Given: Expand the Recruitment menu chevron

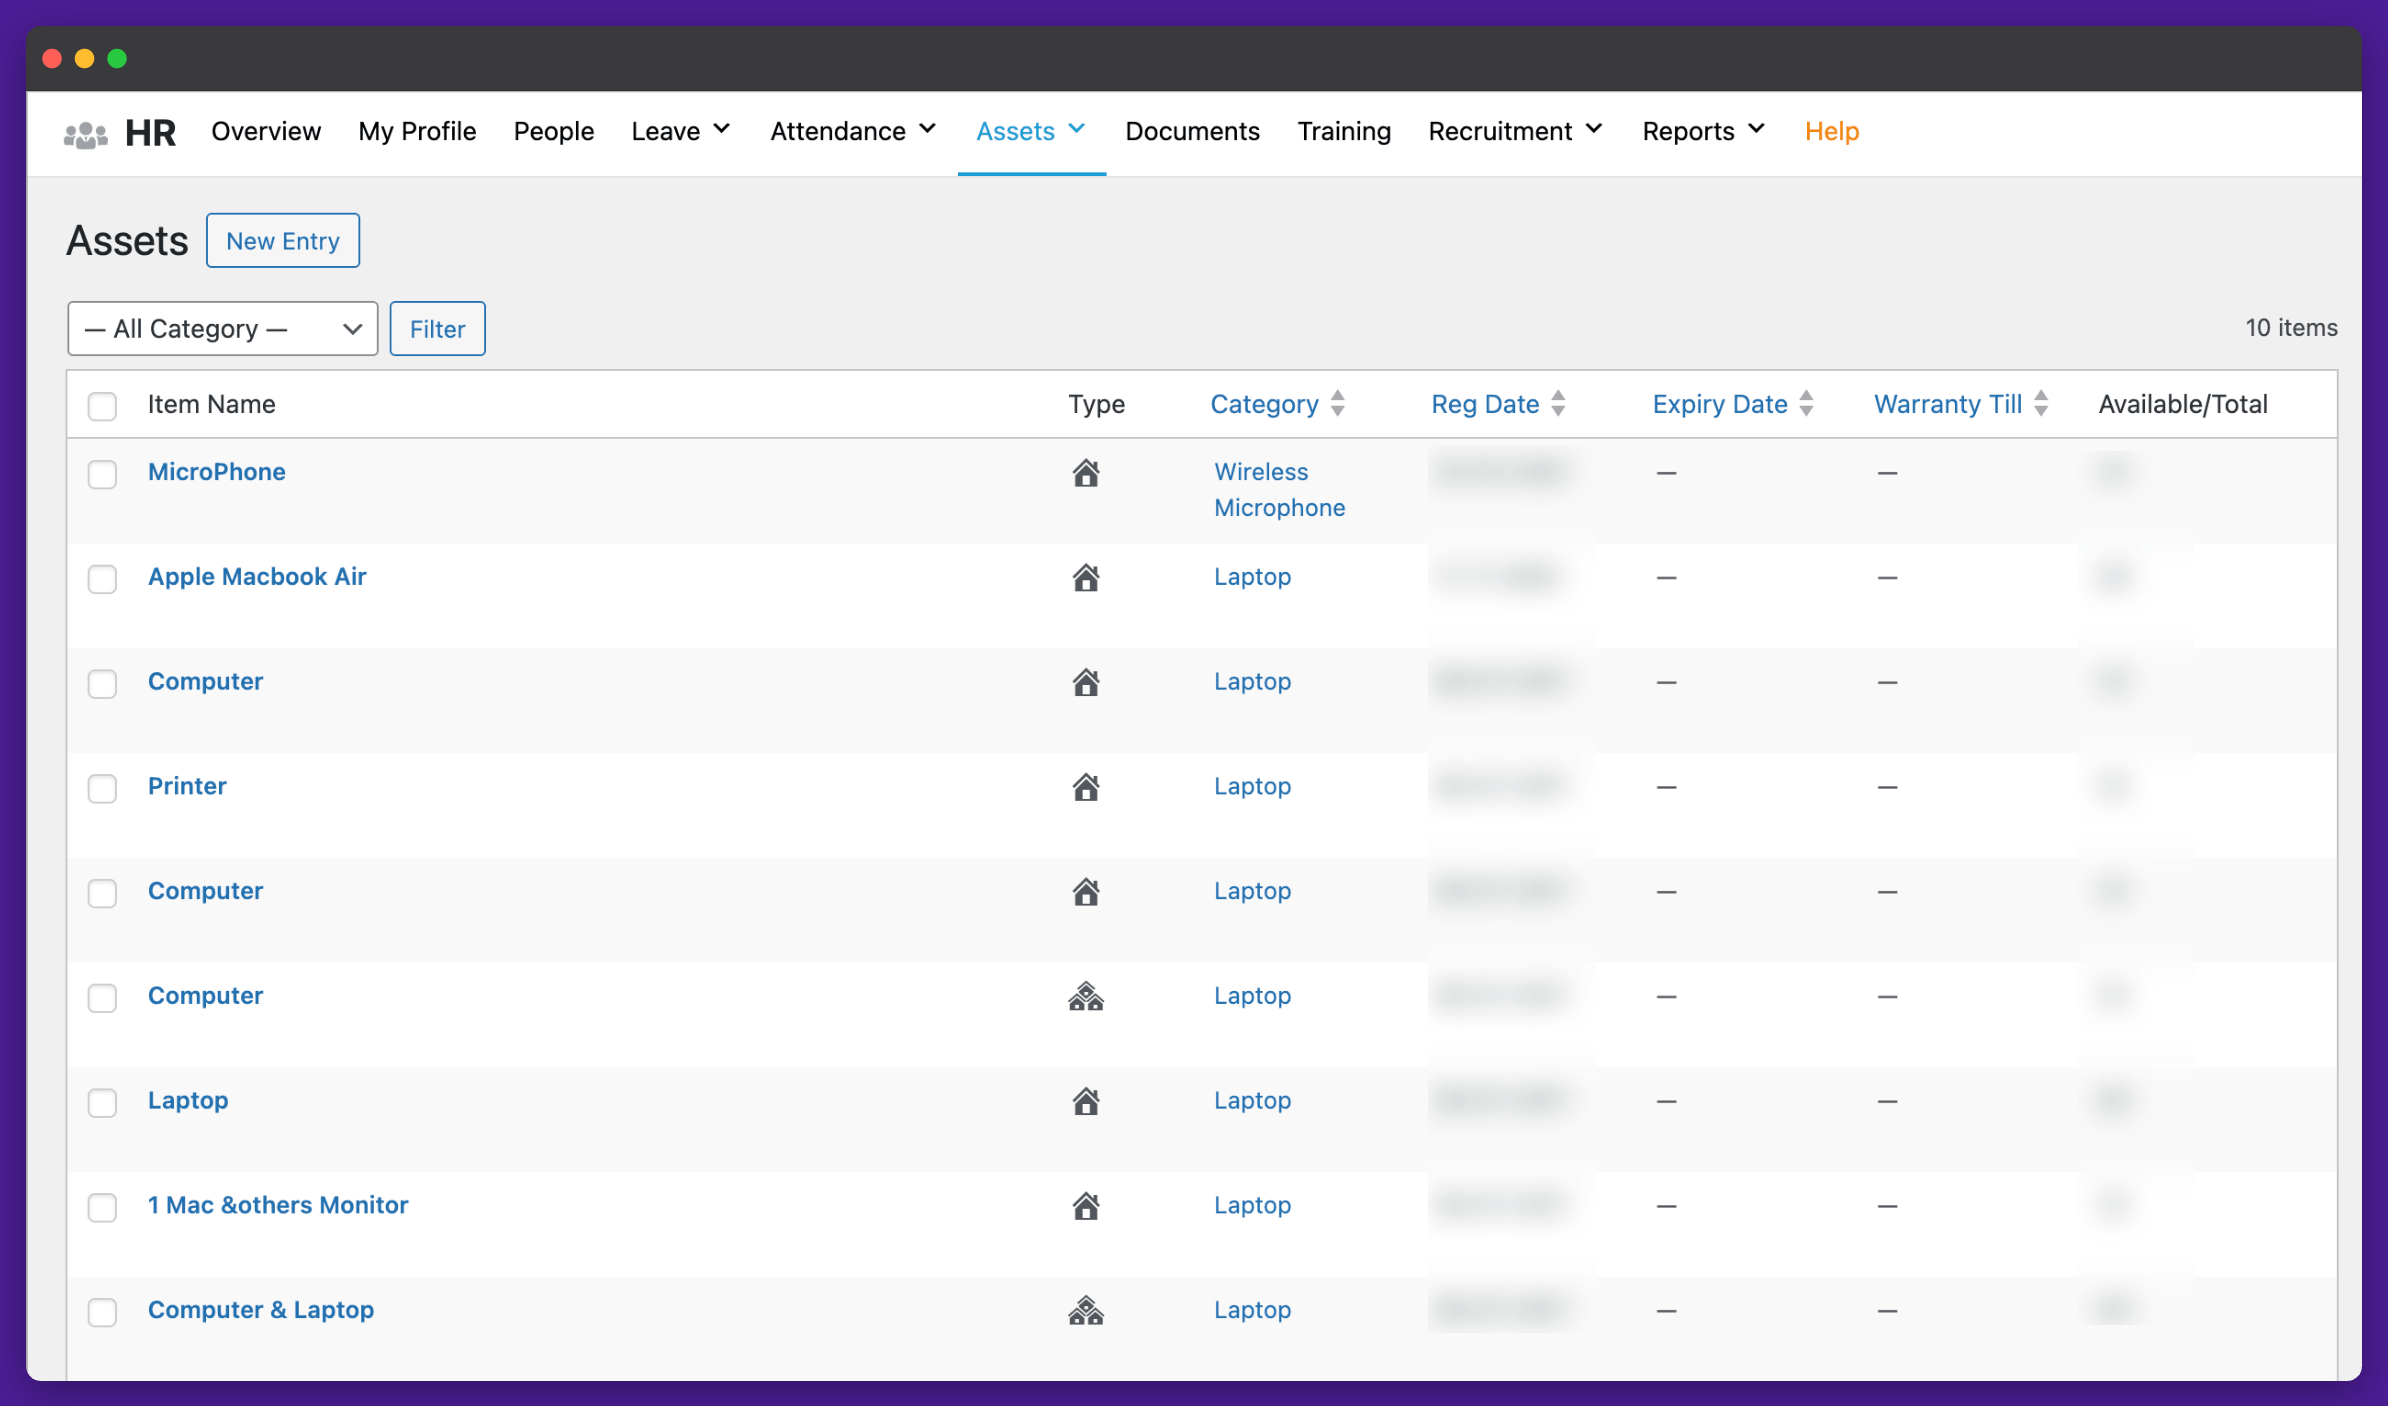Looking at the screenshot, I should tap(1594, 130).
